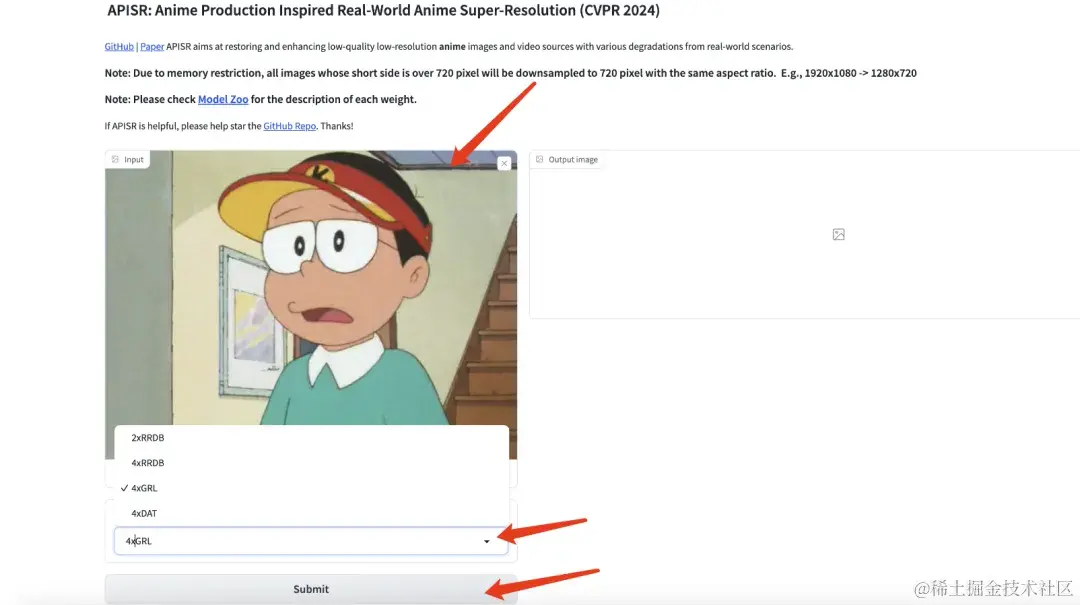Screen dimensions: 1080x605
Task: Open the Paper link
Action: click(152, 46)
